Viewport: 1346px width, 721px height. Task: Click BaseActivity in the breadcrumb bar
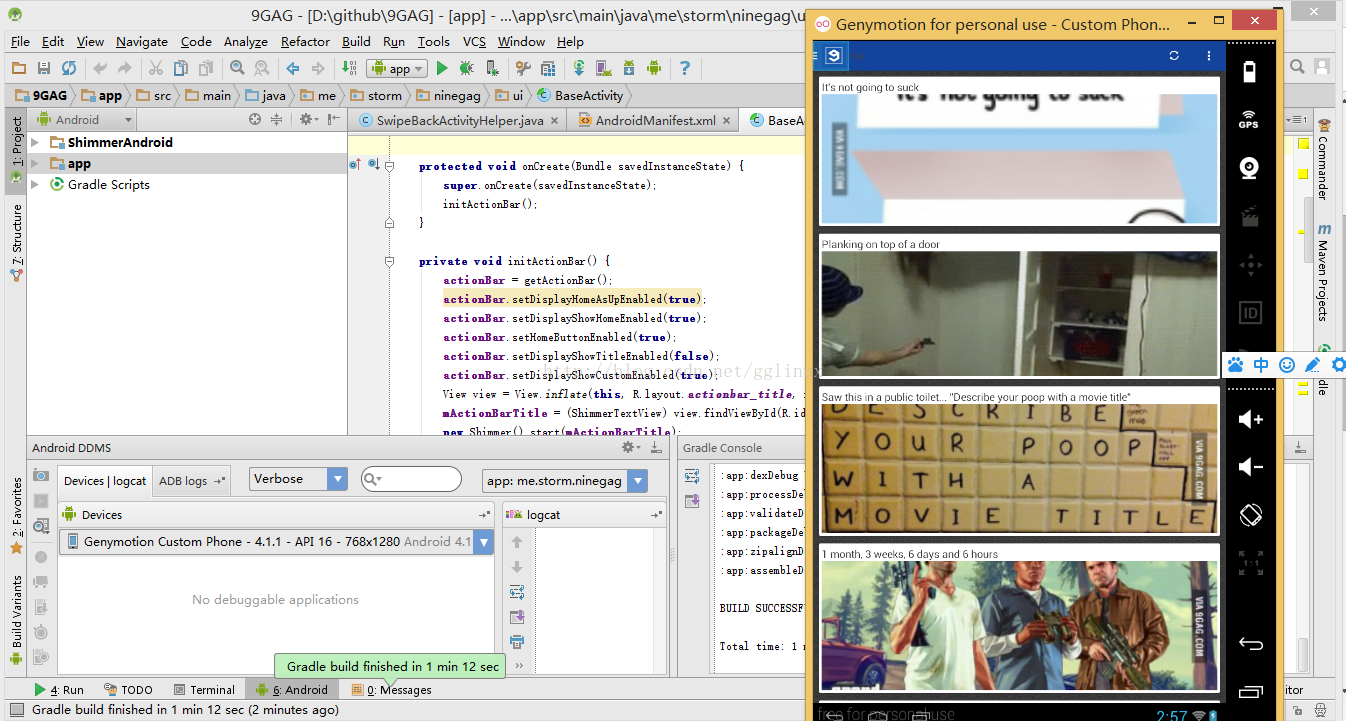(580, 96)
